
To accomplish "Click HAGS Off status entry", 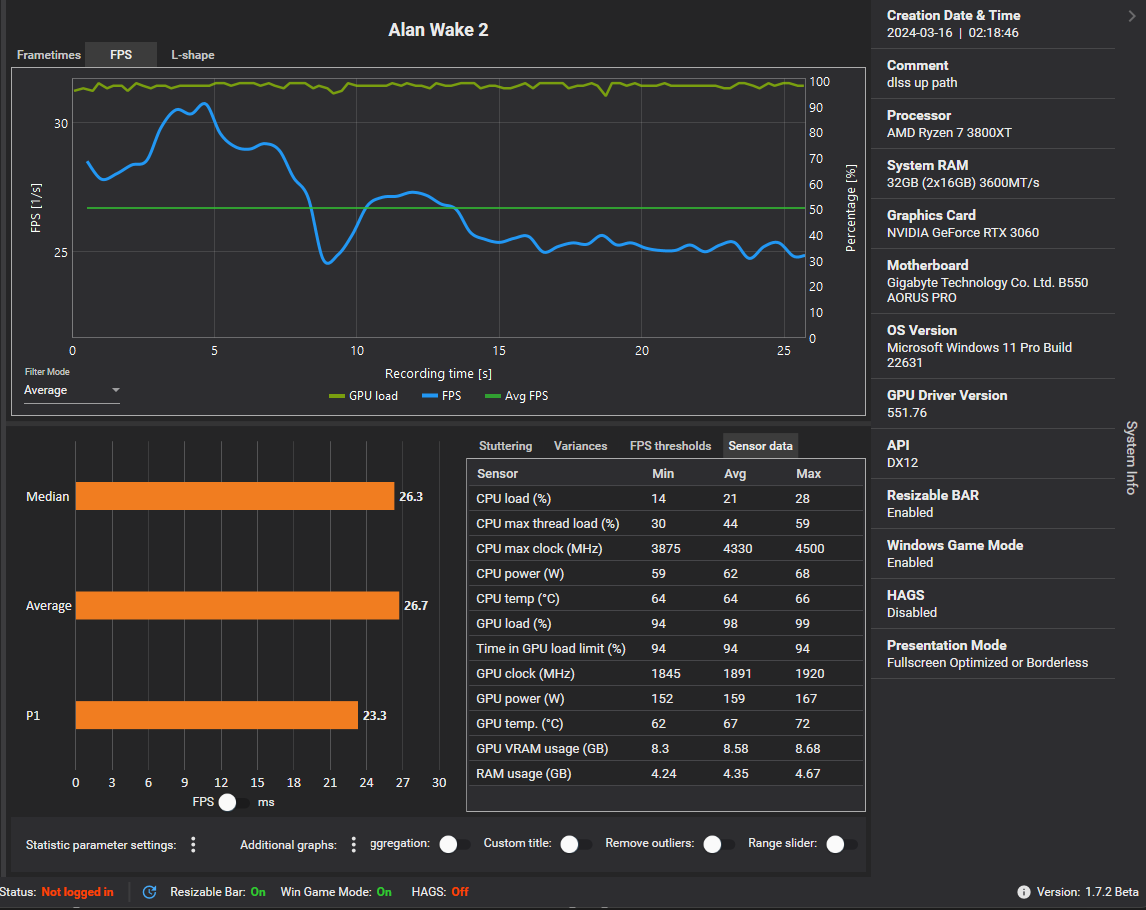I will pos(440,892).
